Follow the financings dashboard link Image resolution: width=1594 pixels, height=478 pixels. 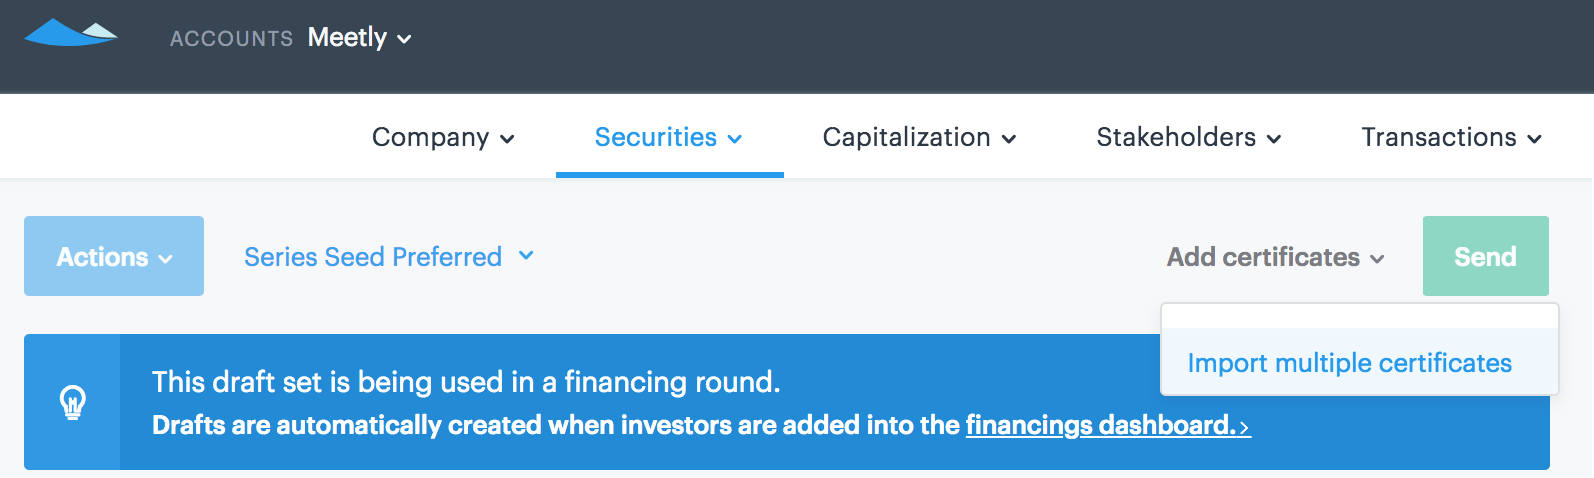[x=1108, y=425]
